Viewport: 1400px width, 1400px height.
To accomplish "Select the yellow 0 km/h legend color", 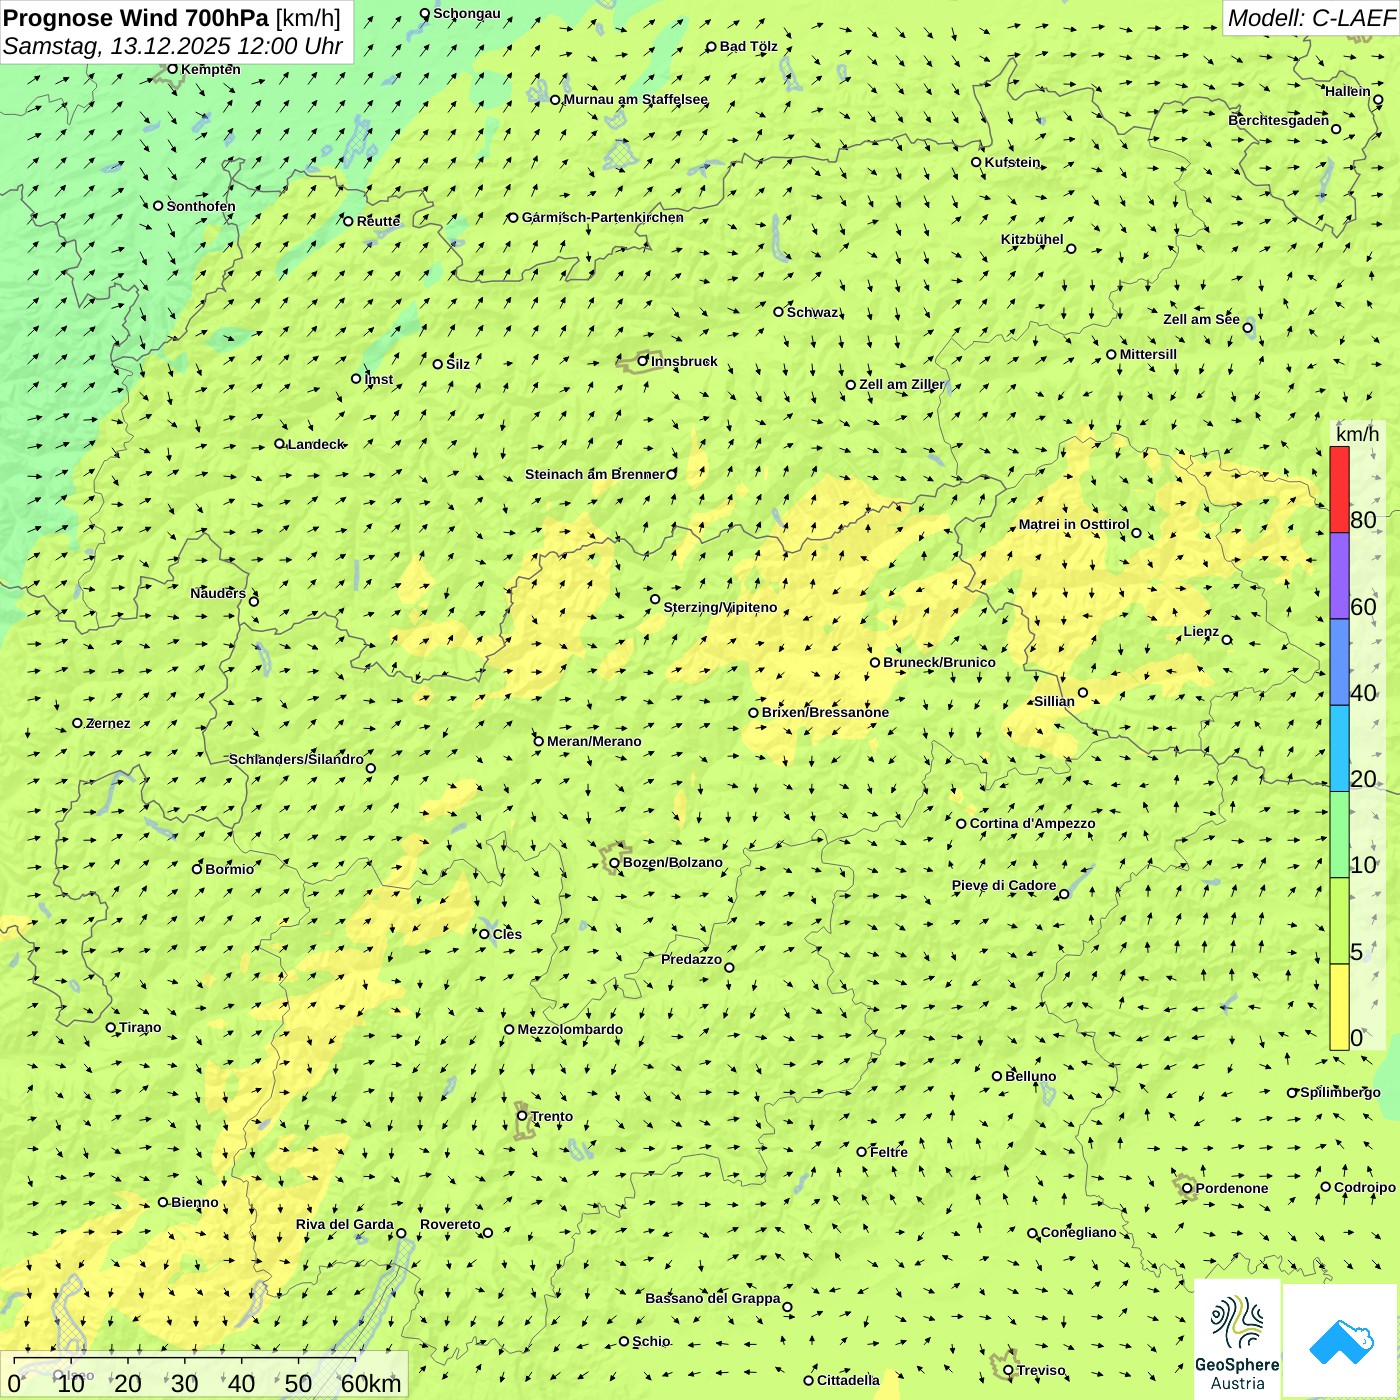I will tap(1339, 1007).
